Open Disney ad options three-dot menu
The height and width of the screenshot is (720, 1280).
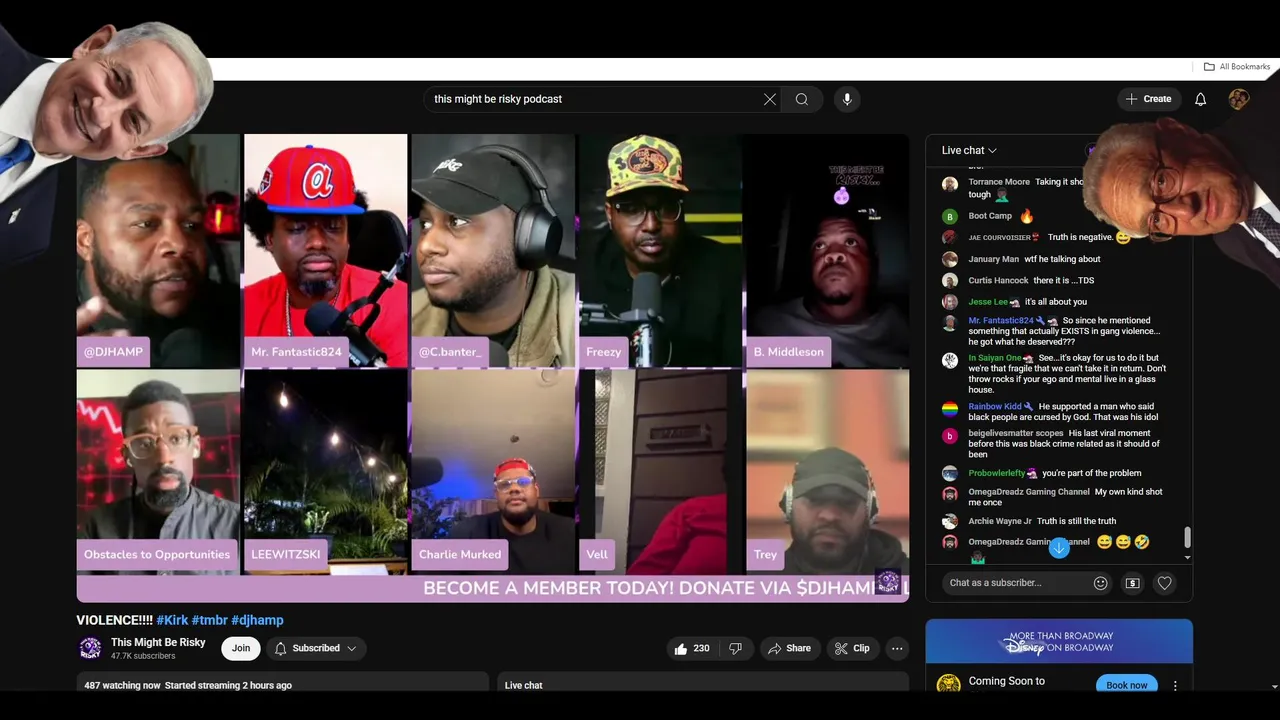coord(1175,686)
